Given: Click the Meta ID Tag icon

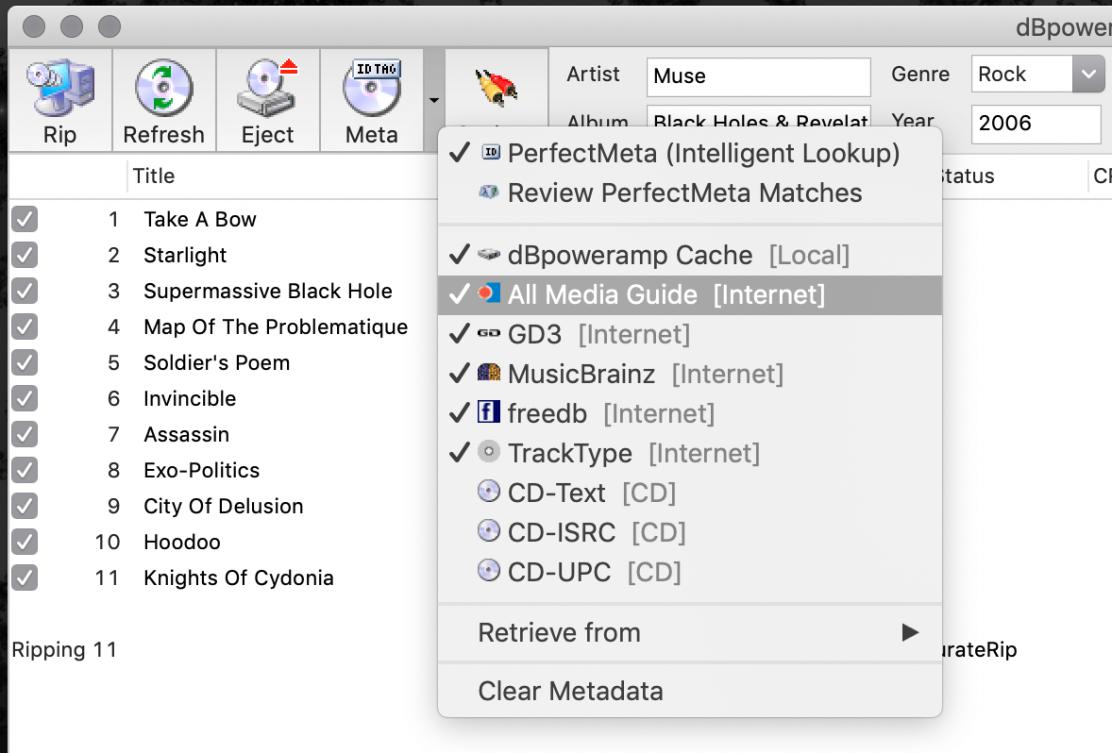Looking at the screenshot, I should tap(371, 90).
